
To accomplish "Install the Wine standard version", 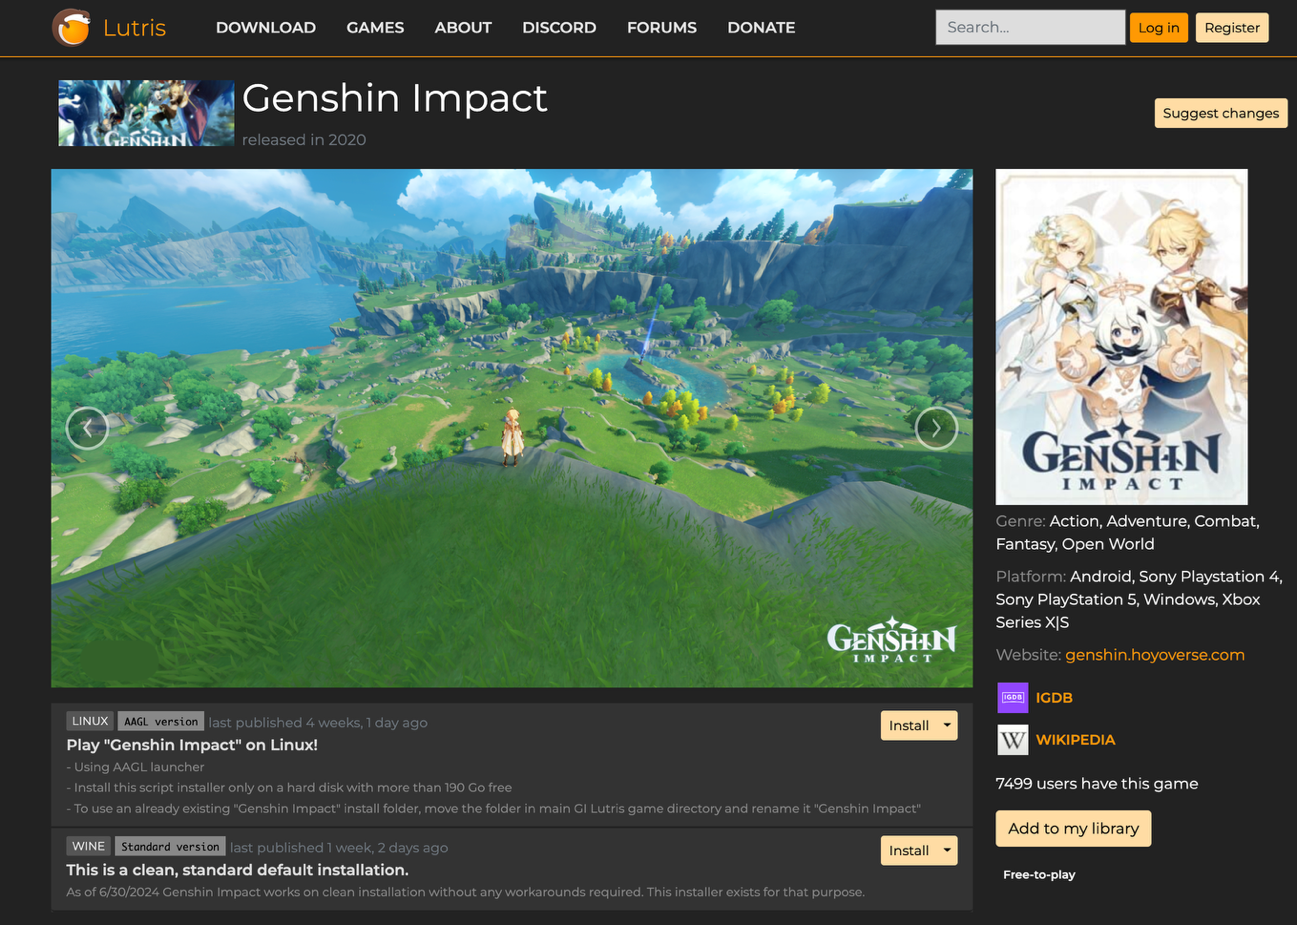I will (x=908, y=850).
